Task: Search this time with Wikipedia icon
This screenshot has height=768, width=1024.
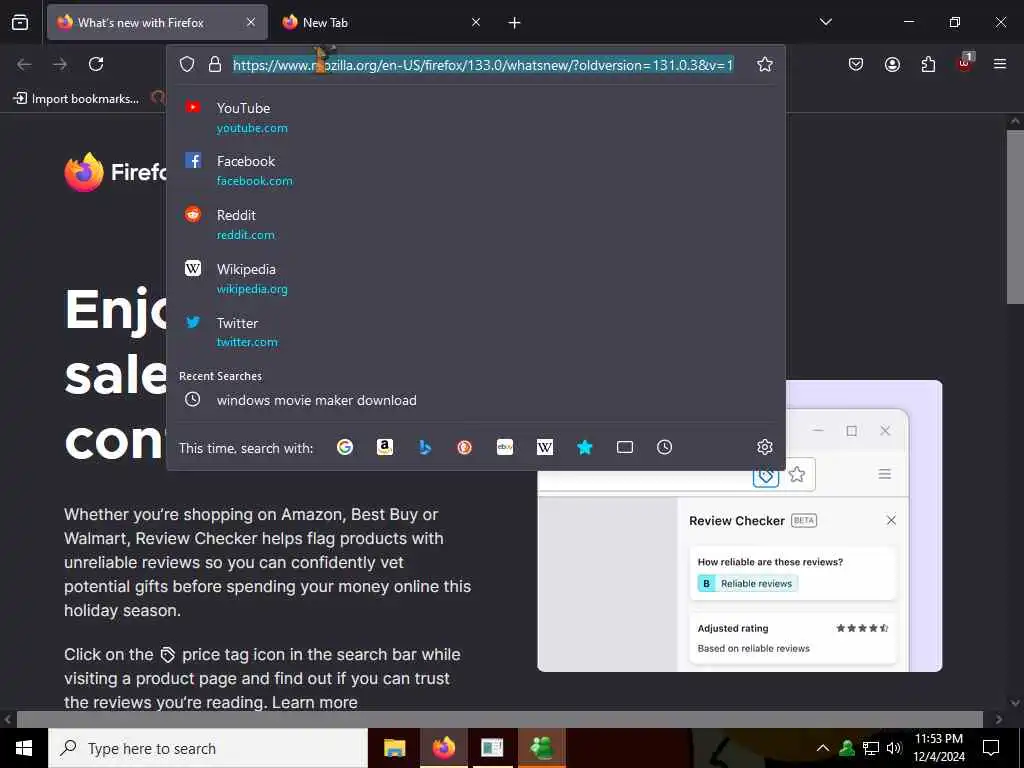Action: pyautogui.click(x=545, y=447)
